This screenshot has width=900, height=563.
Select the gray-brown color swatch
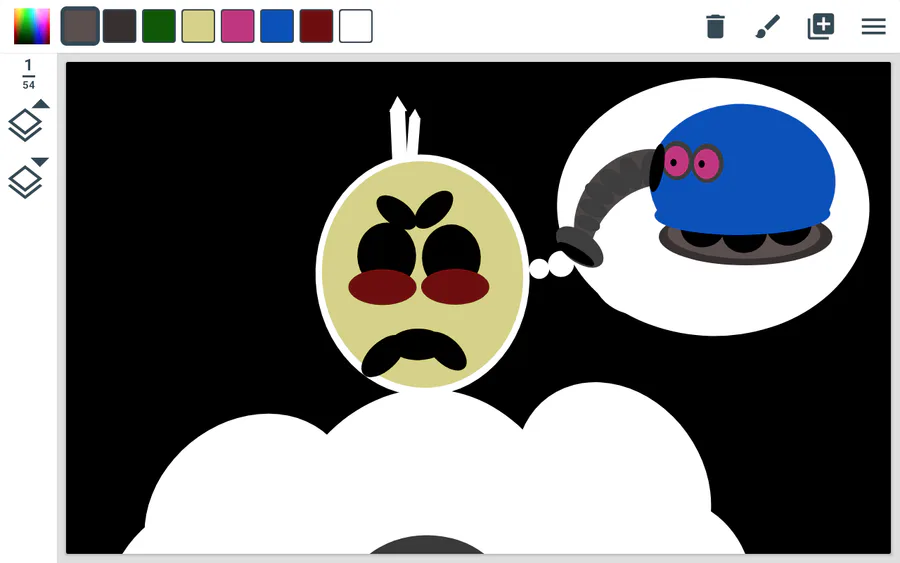point(80,26)
